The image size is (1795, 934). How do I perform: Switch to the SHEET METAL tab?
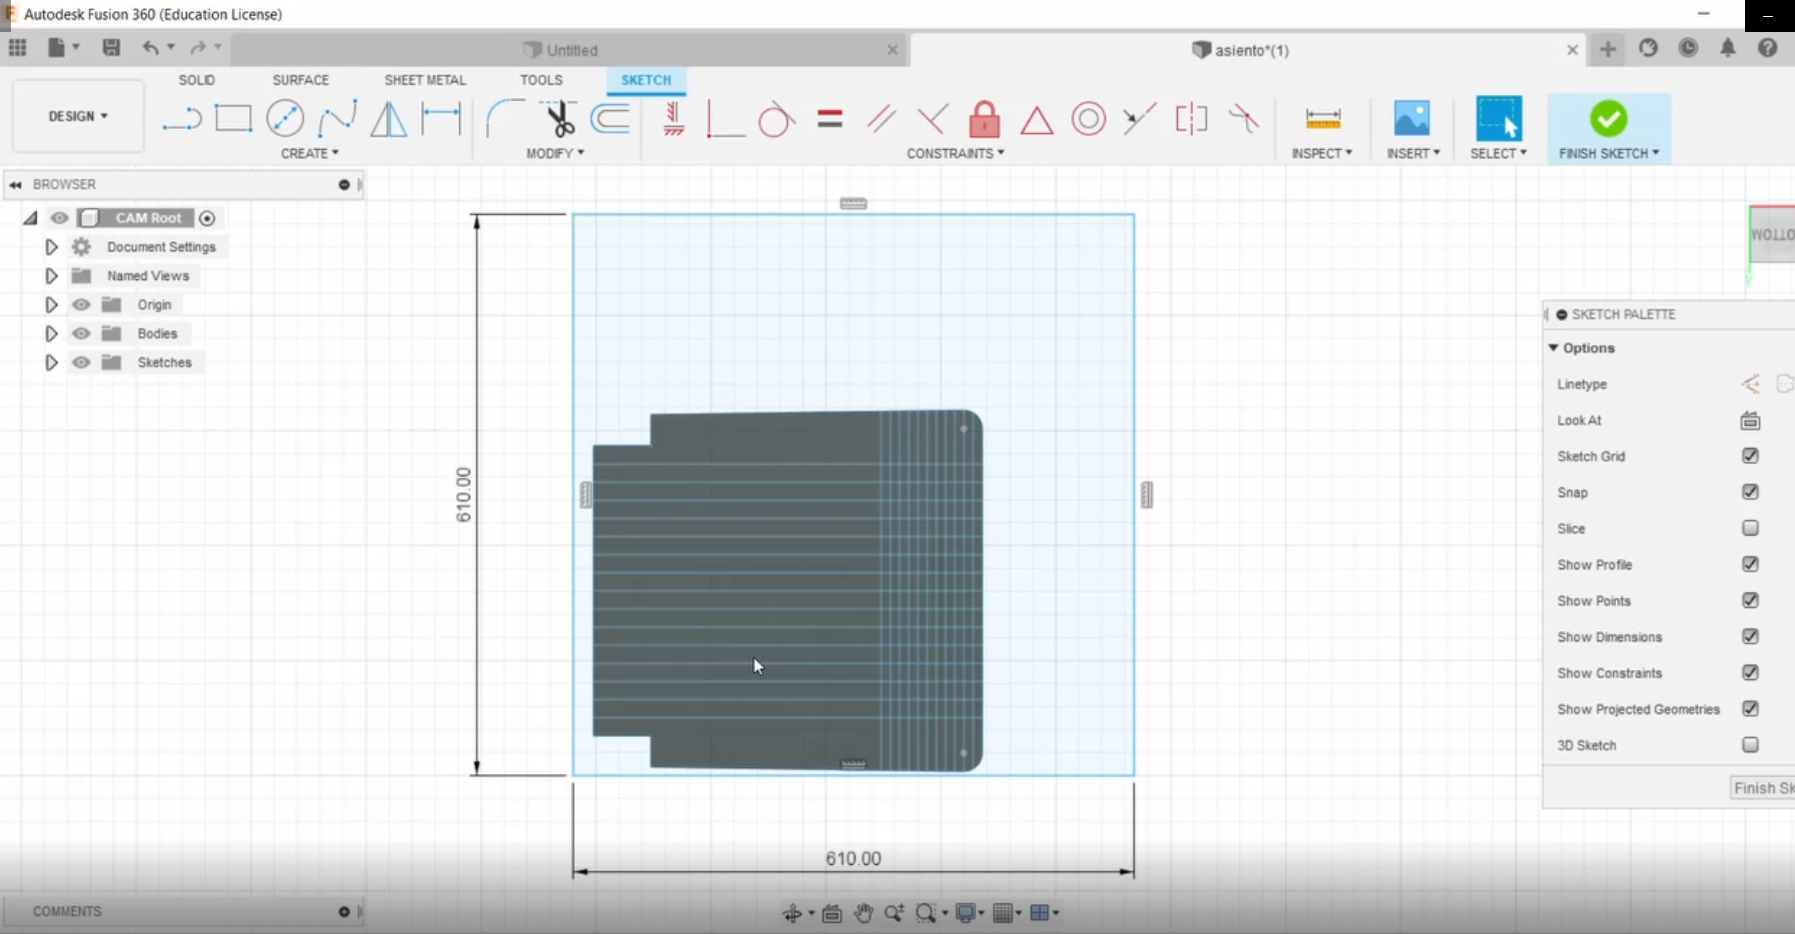425,80
